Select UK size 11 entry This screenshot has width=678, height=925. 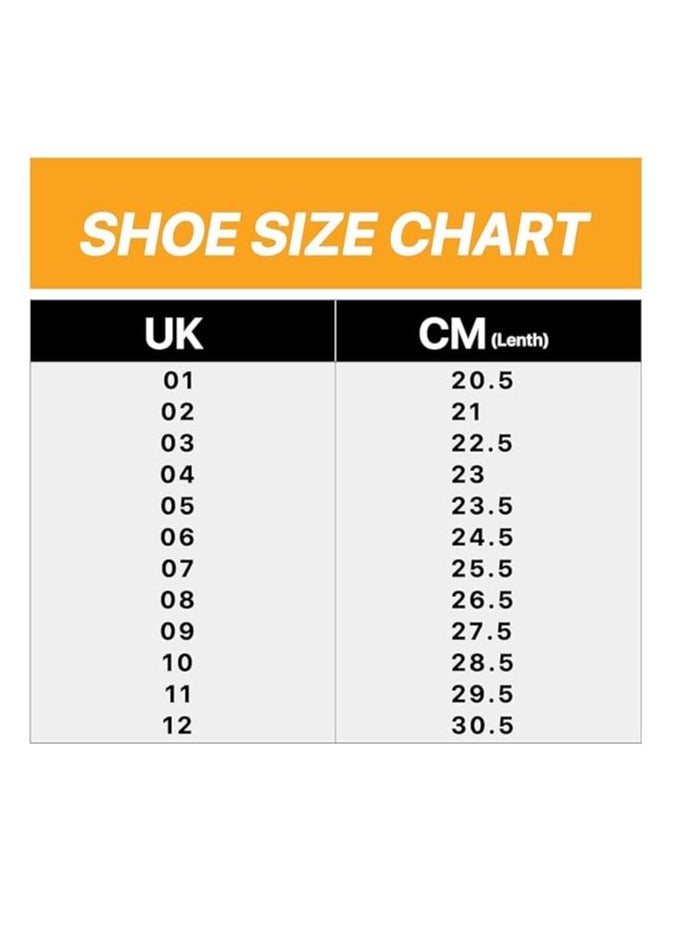click(x=178, y=694)
